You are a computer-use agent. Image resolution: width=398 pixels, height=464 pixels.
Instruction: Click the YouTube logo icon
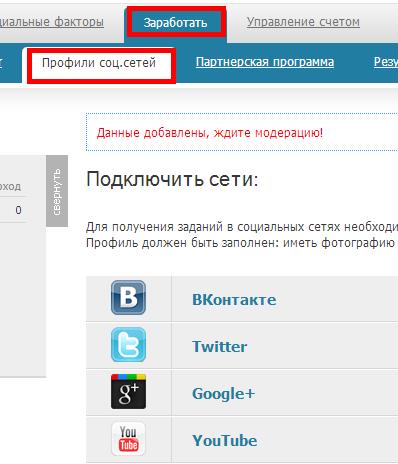coord(128,439)
